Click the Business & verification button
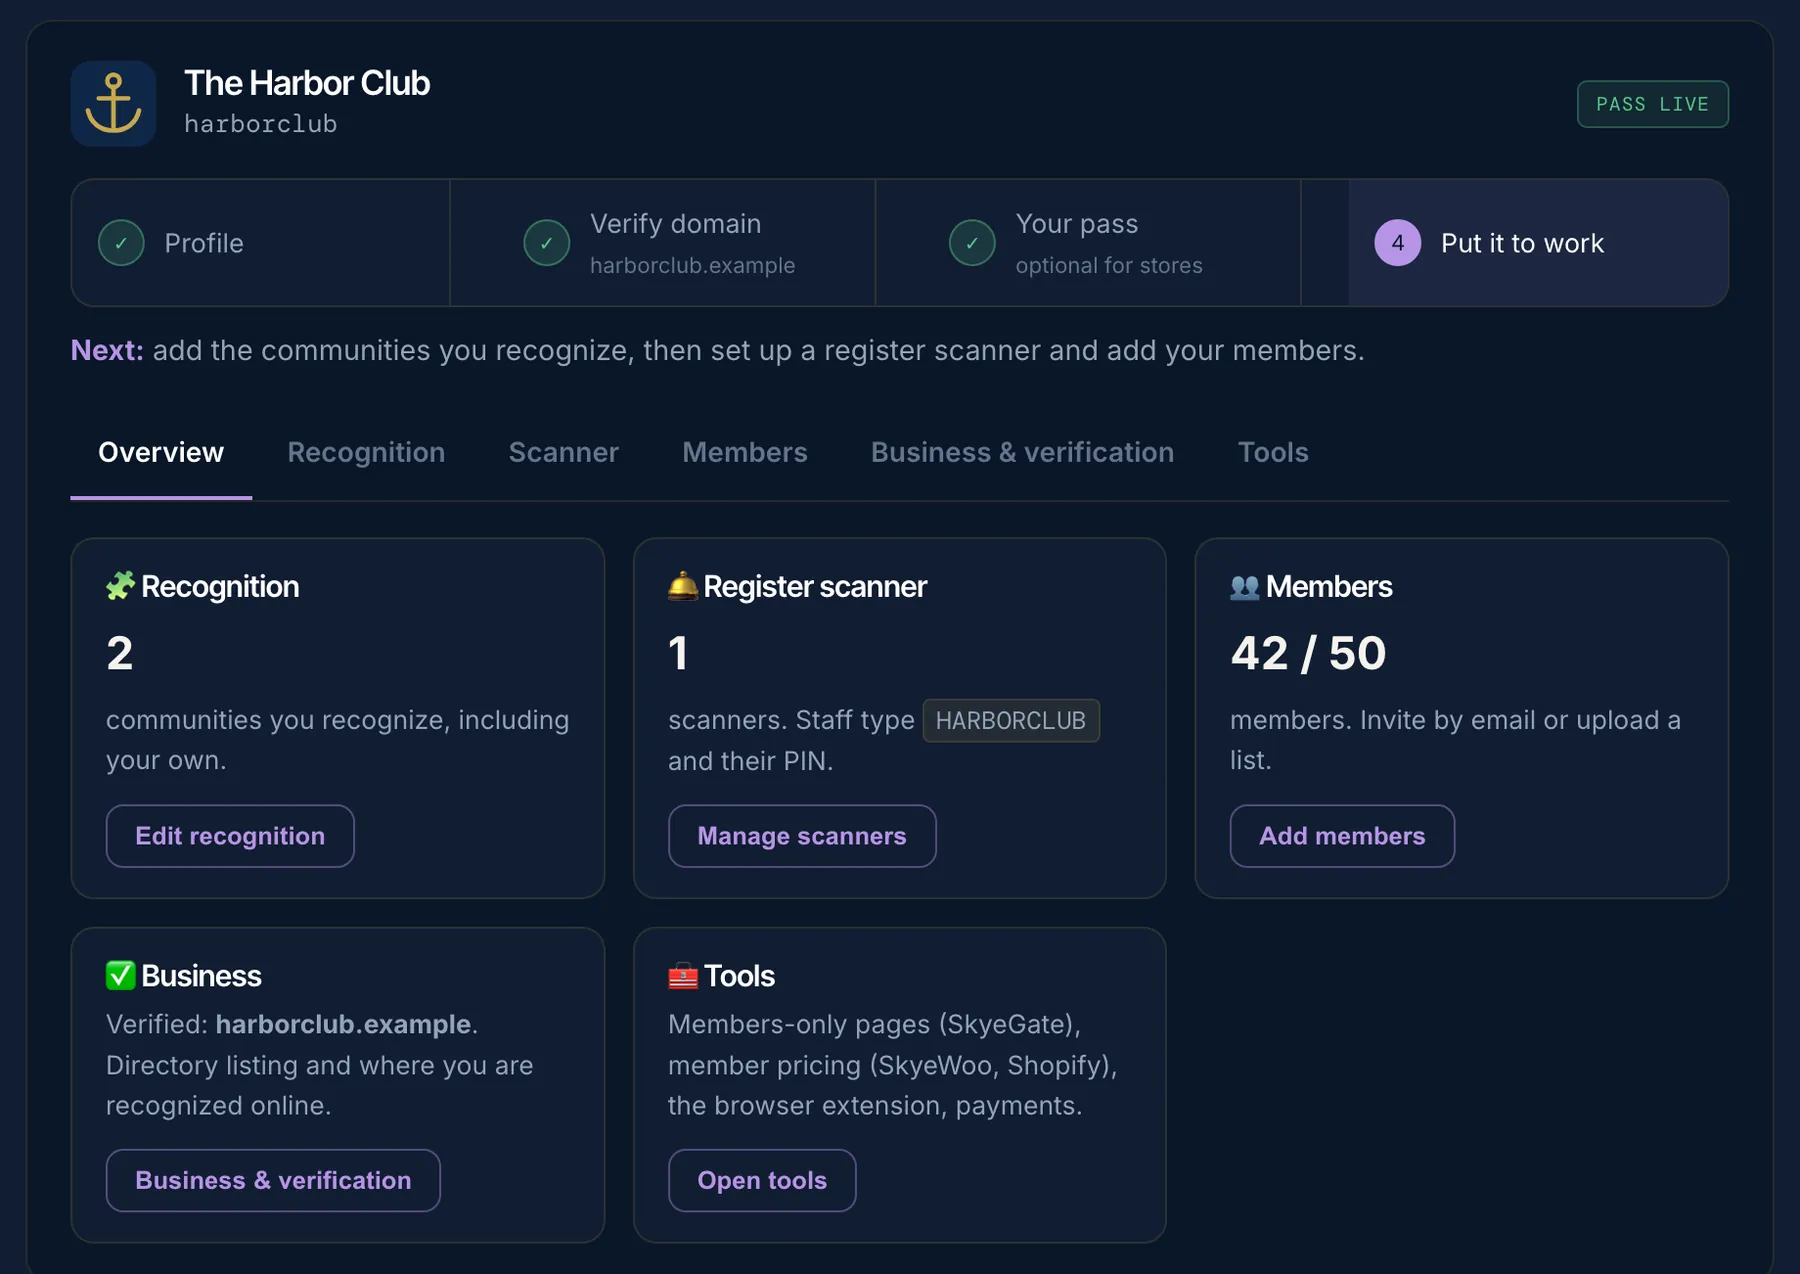1800x1274 pixels. tap(273, 1180)
